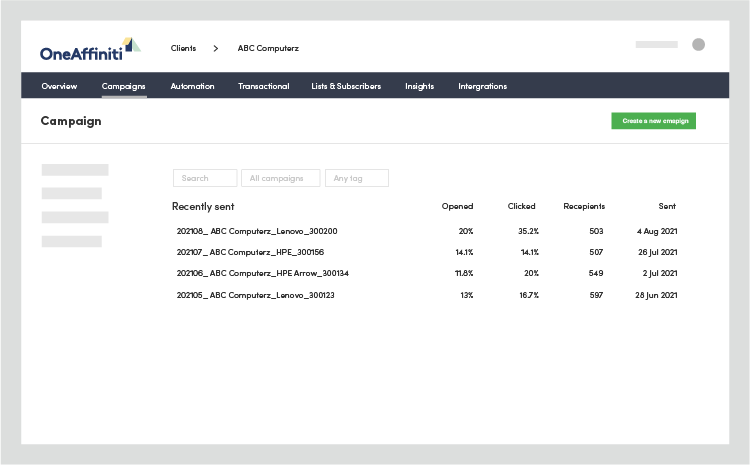Open campaign 202105_ ABC Computerz_Lenovo_300123
This screenshot has height=465, width=750.
point(255,295)
